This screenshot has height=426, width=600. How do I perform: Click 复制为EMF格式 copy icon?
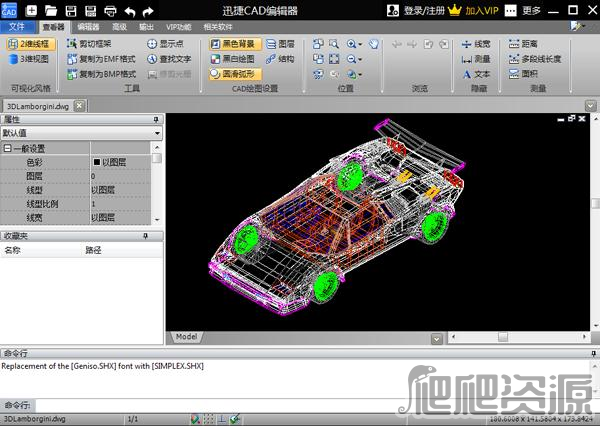point(72,59)
